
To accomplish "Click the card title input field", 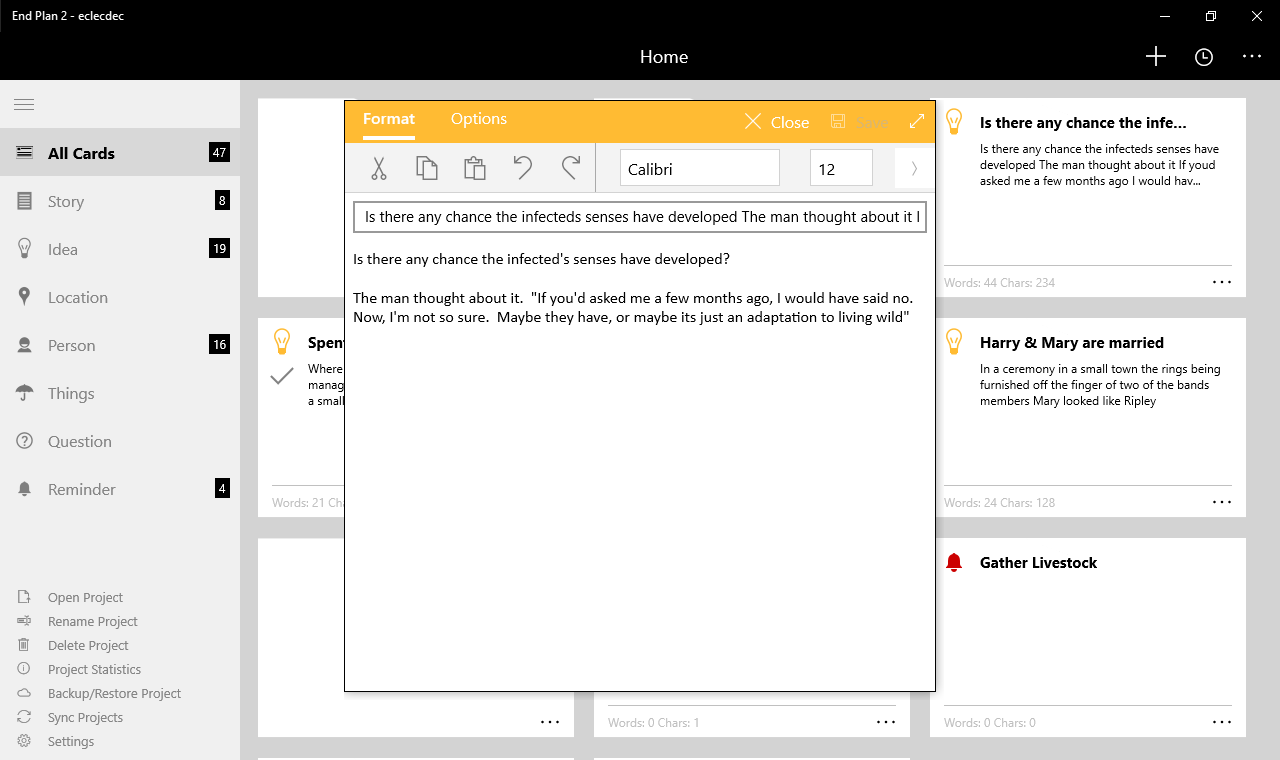I will [x=640, y=217].
